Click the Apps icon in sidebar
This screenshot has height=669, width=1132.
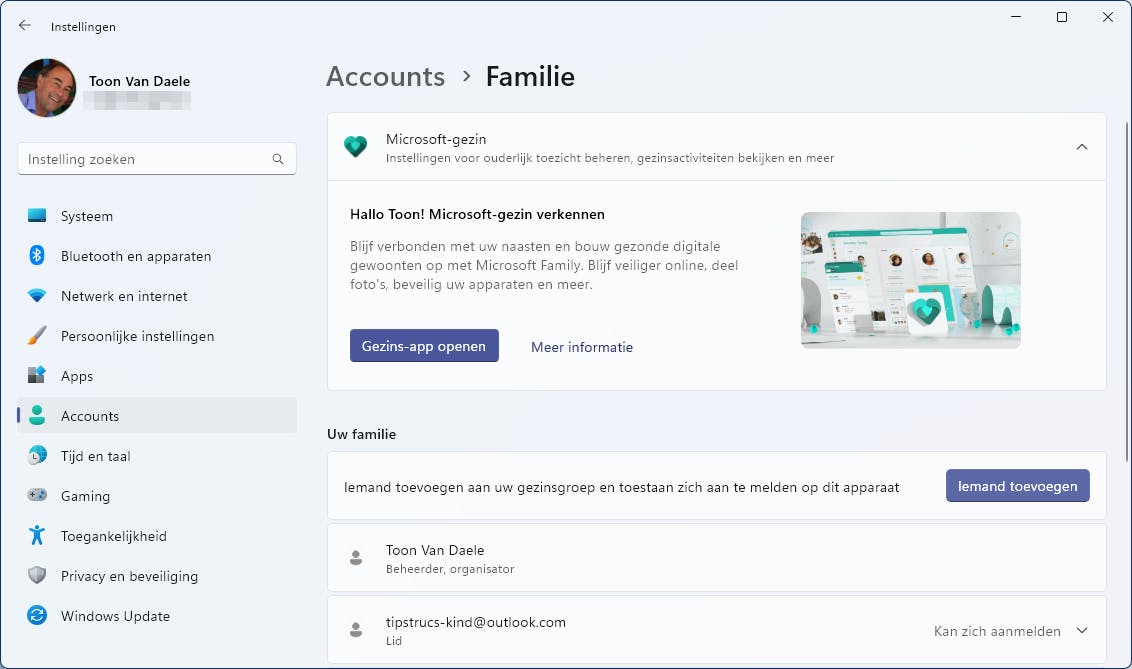point(37,376)
